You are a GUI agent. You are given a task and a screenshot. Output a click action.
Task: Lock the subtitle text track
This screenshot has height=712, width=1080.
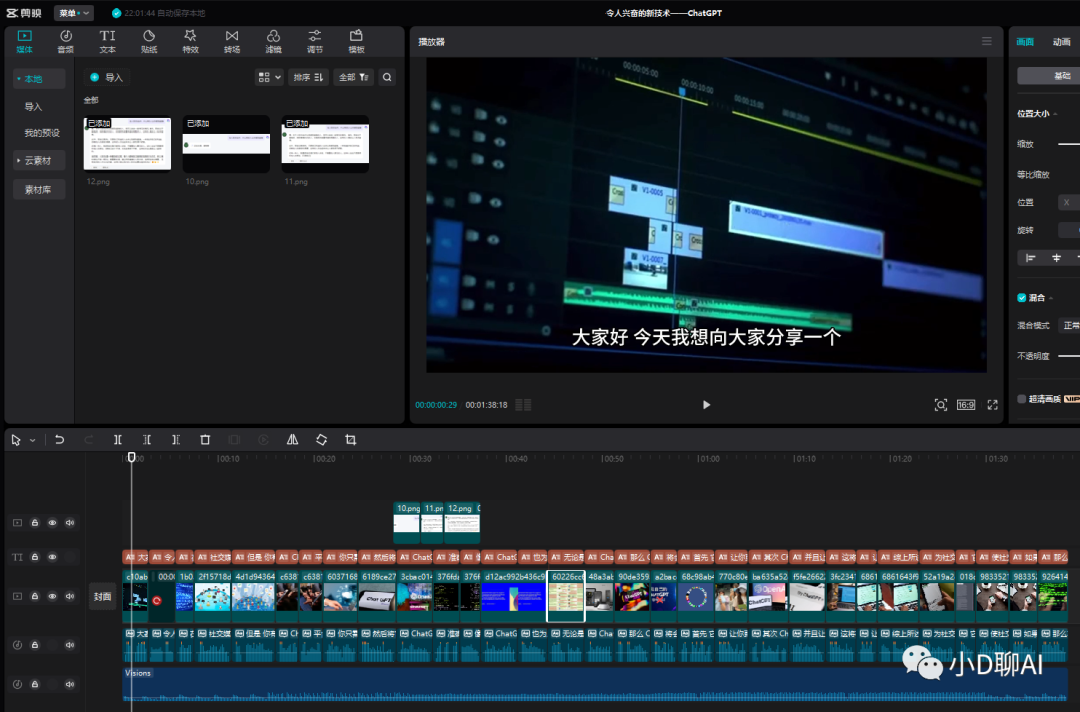[35, 557]
